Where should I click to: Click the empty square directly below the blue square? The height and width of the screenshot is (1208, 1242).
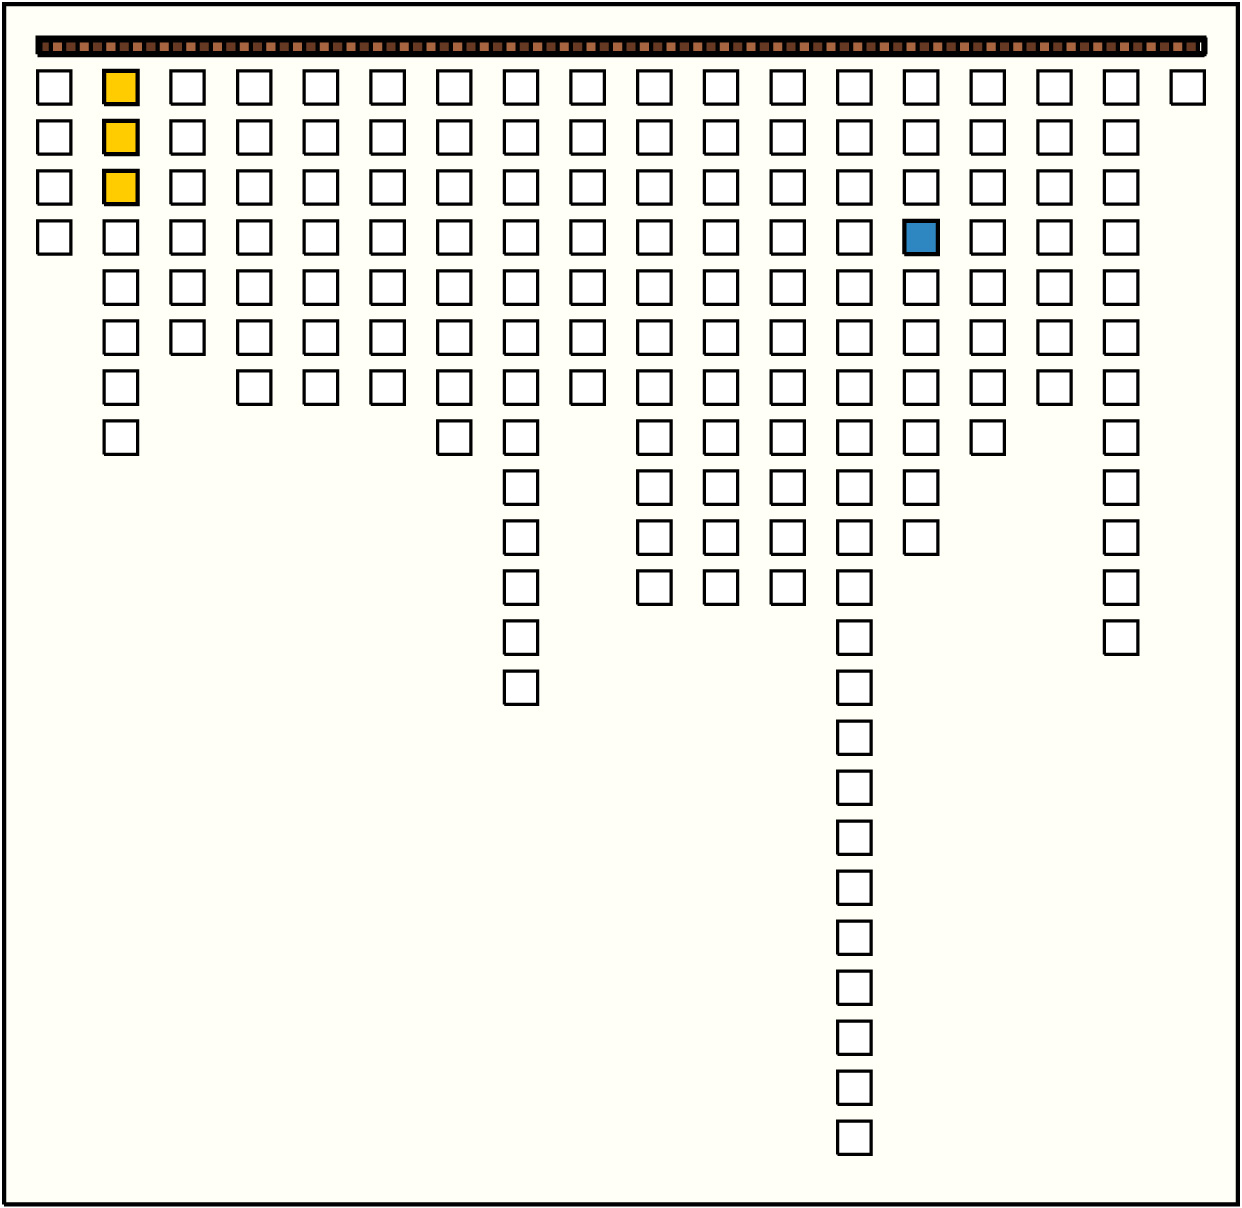tap(921, 288)
